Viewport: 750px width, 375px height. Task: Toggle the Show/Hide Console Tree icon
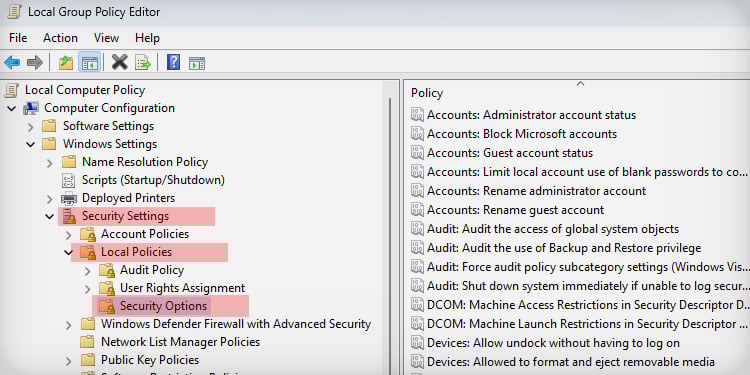click(89, 62)
